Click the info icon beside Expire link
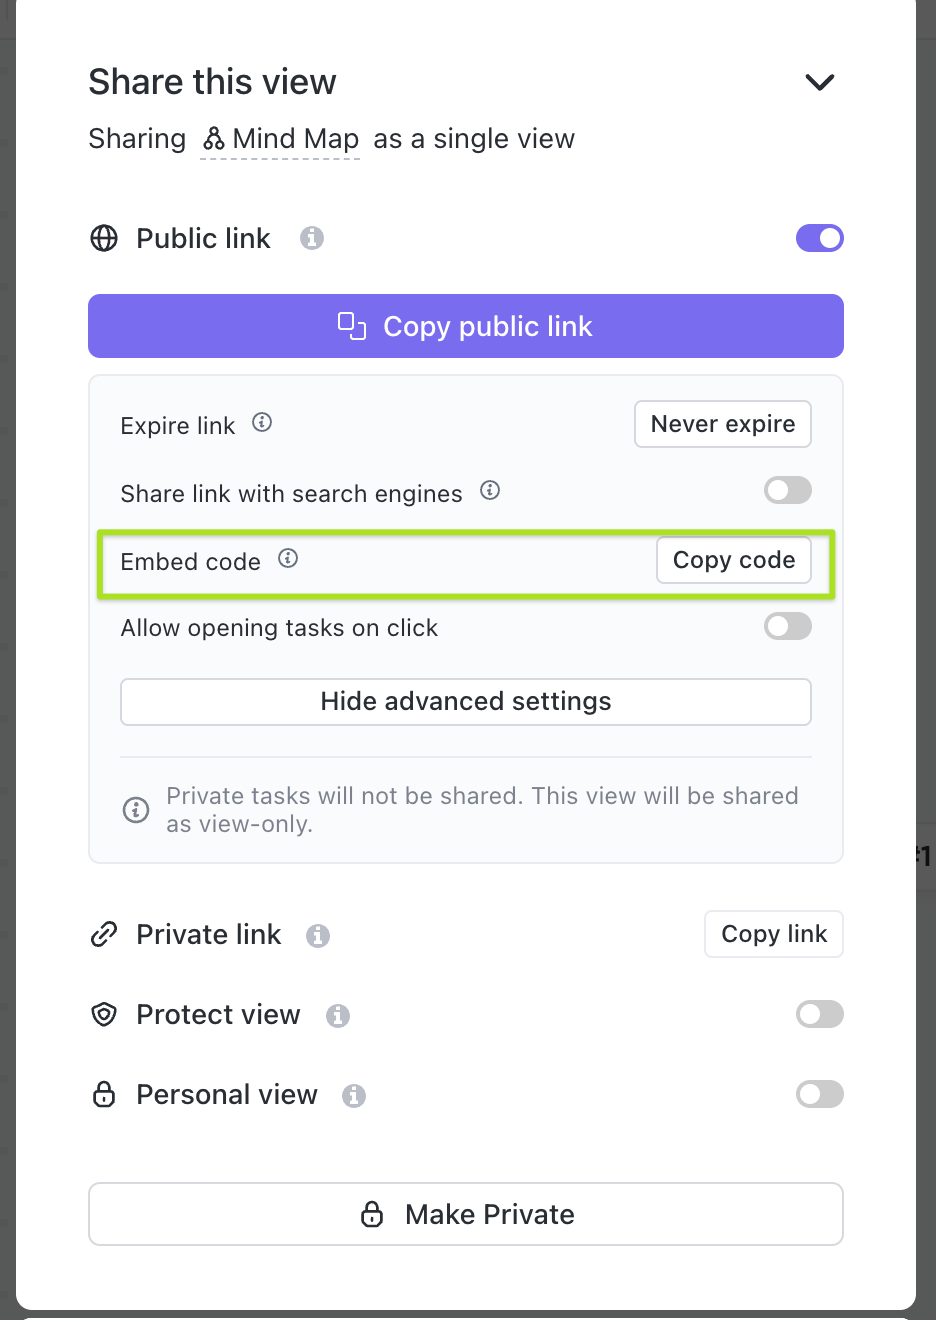This screenshot has width=936, height=1320. tap(262, 422)
